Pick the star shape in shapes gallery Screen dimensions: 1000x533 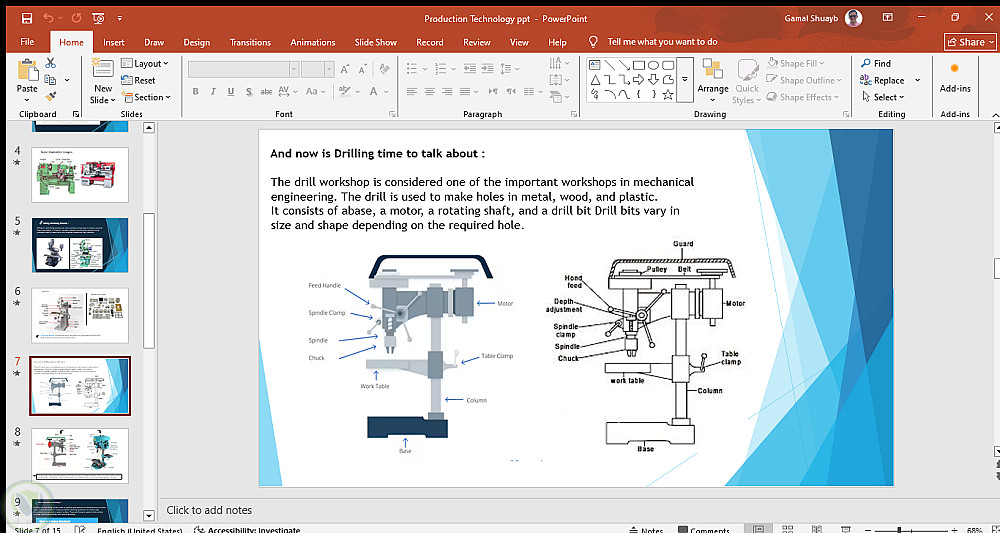(669, 94)
